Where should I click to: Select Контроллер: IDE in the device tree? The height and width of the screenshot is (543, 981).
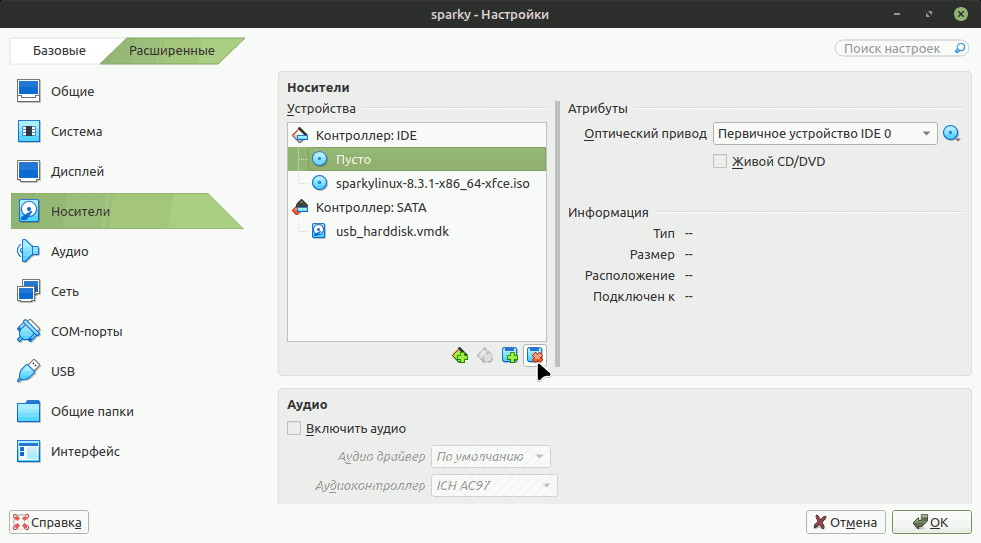click(417, 135)
